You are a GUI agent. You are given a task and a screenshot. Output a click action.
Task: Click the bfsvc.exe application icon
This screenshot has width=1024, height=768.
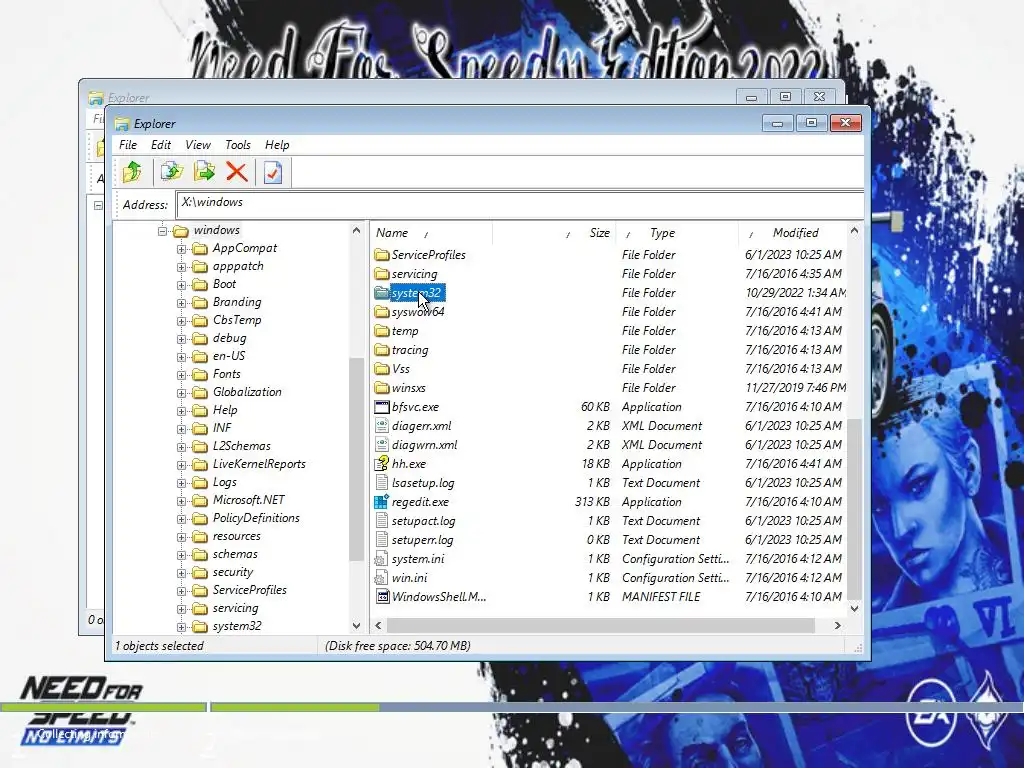[381, 407]
